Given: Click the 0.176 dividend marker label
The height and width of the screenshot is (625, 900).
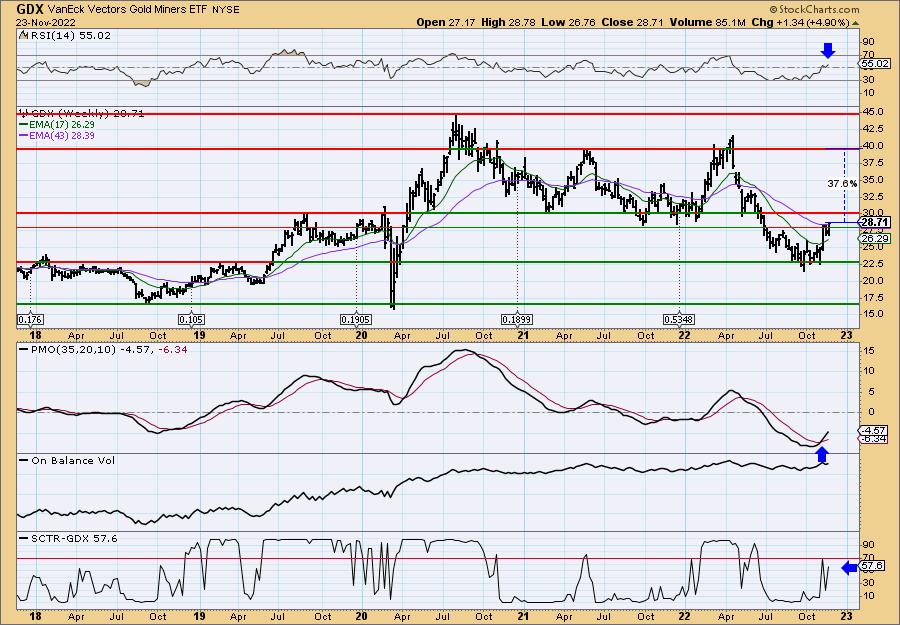Looking at the screenshot, I should pyautogui.click(x=30, y=320).
